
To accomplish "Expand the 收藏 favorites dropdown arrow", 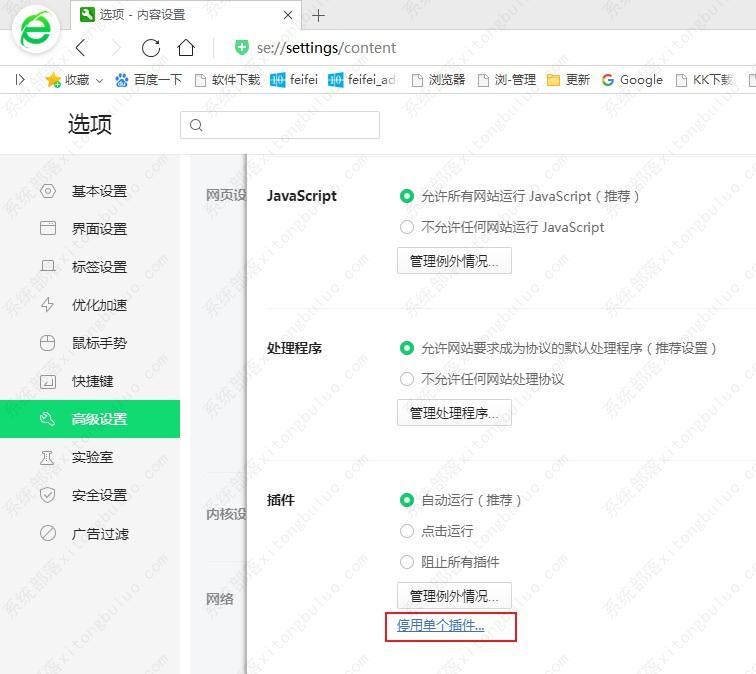I will point(101,80).
